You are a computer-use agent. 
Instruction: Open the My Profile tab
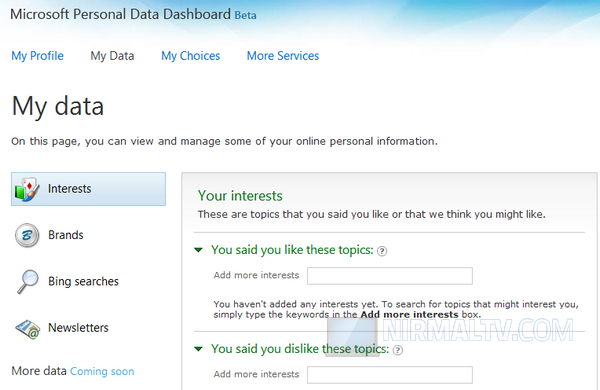click(x=38, y=56)
